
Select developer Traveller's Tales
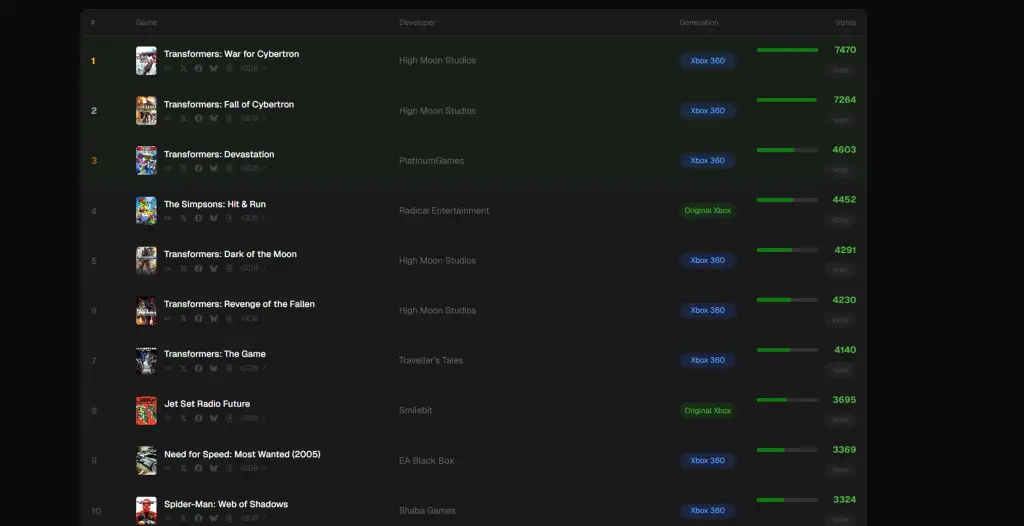pos(431,360)
